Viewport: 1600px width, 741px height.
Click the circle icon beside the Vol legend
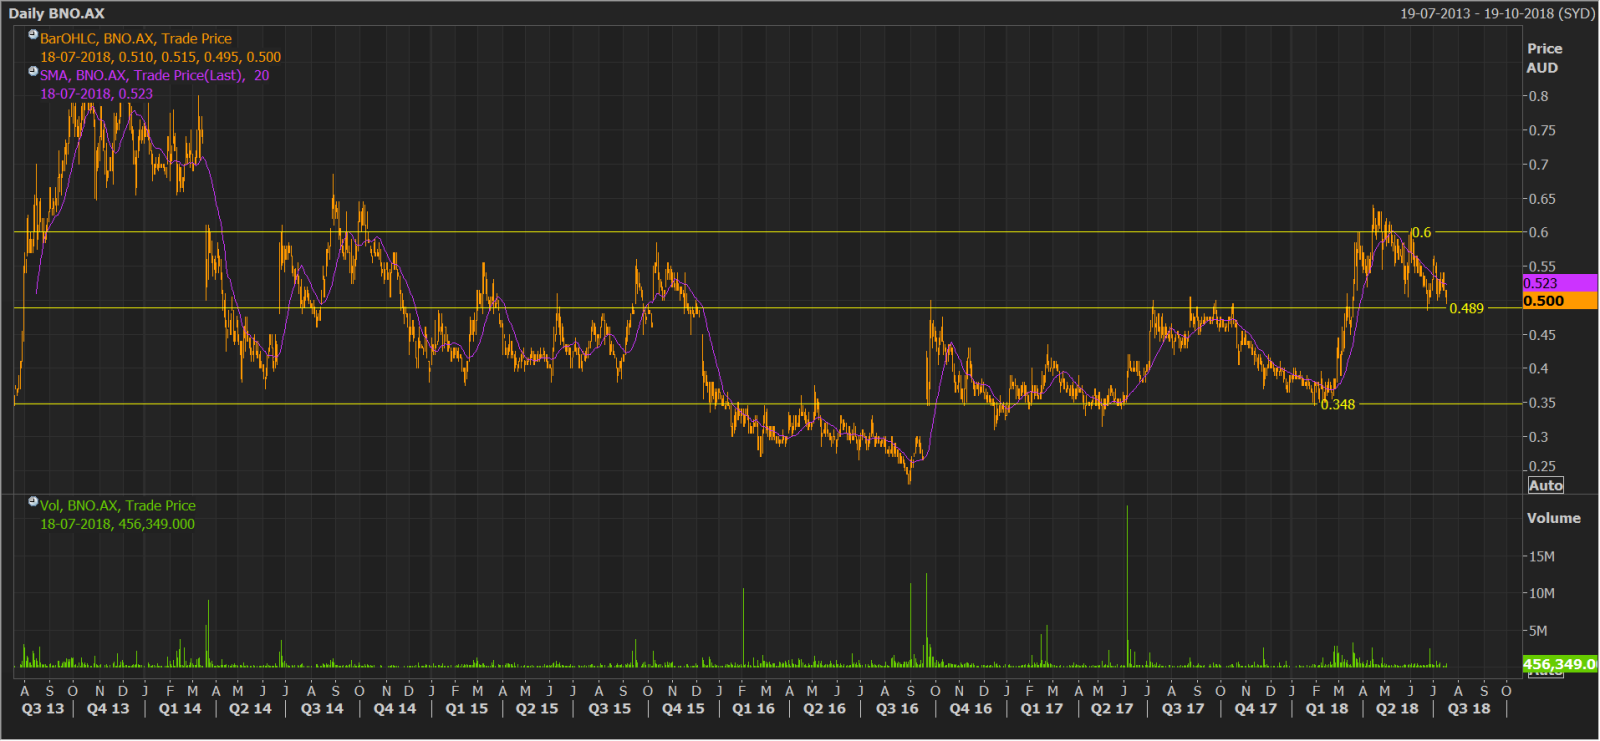(x=33, y=502)
